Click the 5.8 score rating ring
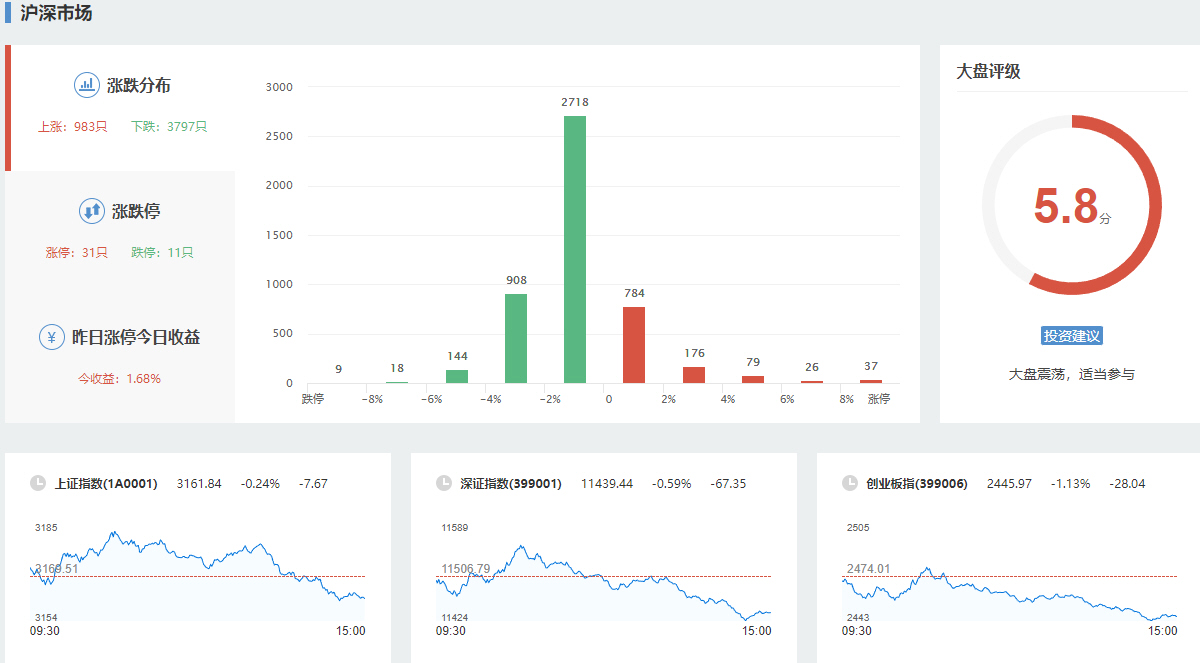 click(1071, 205)
